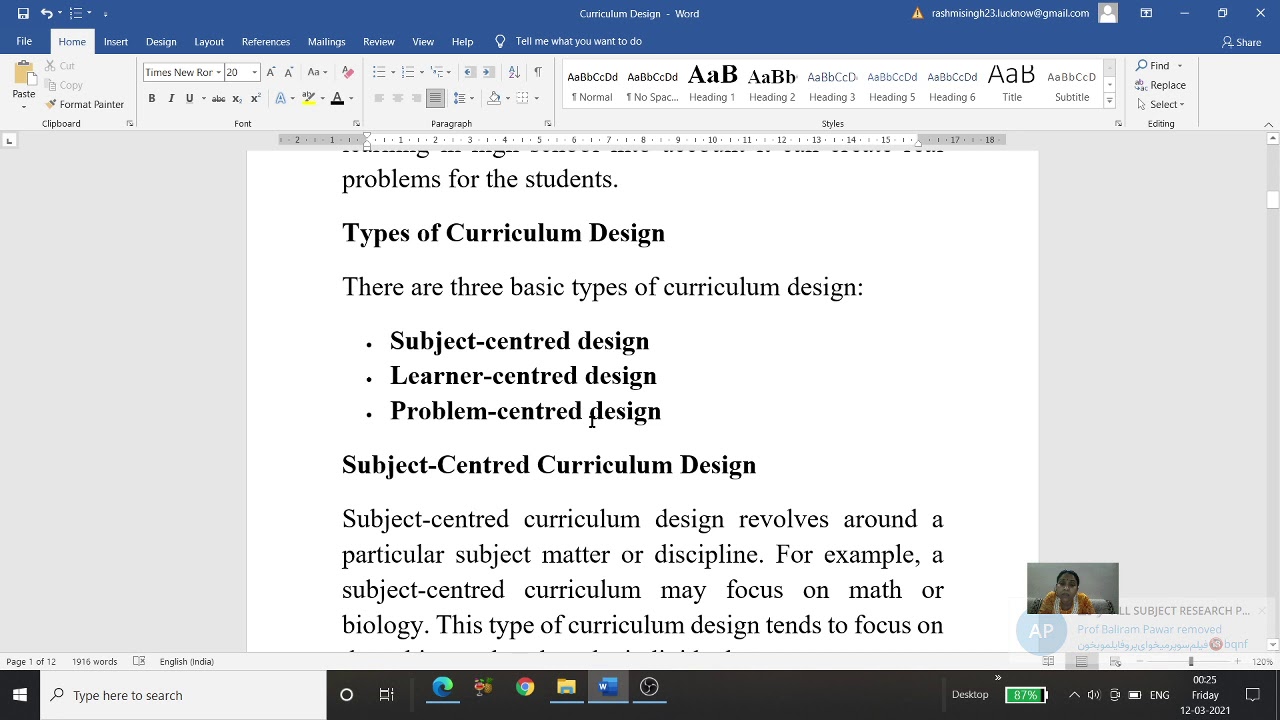Image resolution: width=1280 pixels, height=720 pixels.
Task: Toggle Underline formatting
Action: (x=189, y=98)
